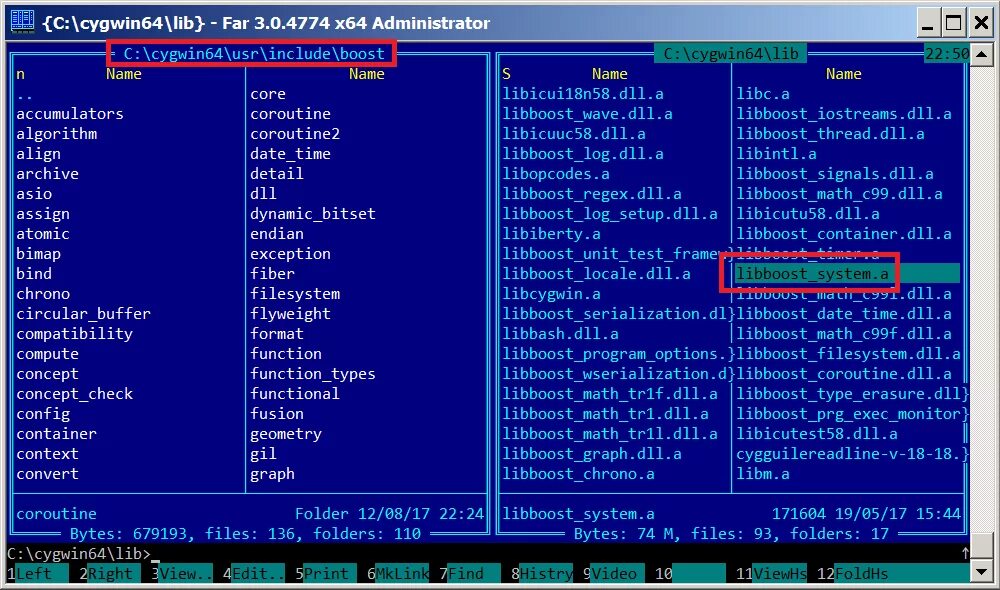Select the accumulators folder

click(70, 114)
